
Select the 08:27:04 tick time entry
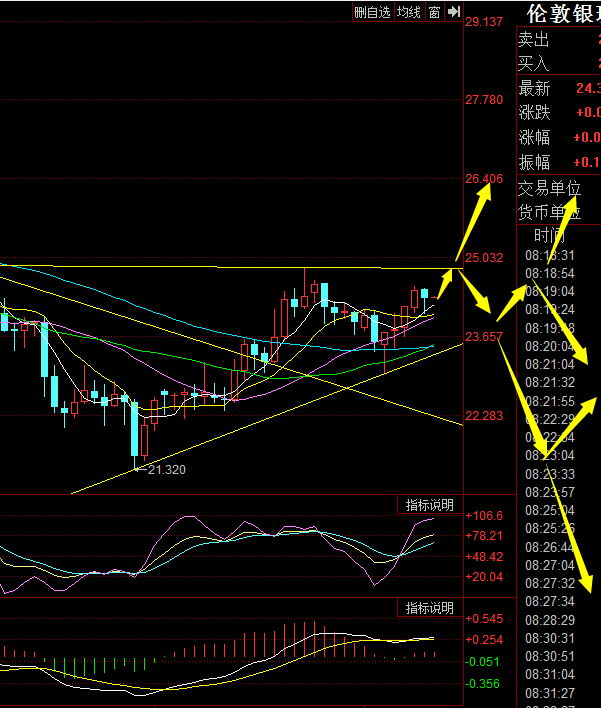coord(550,566)
